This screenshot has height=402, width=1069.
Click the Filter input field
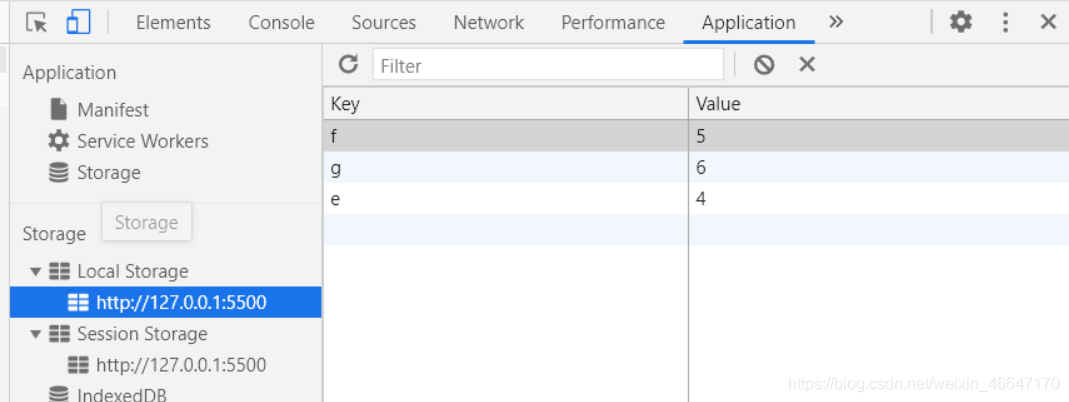pyautogui.click(x=548, y=65)
